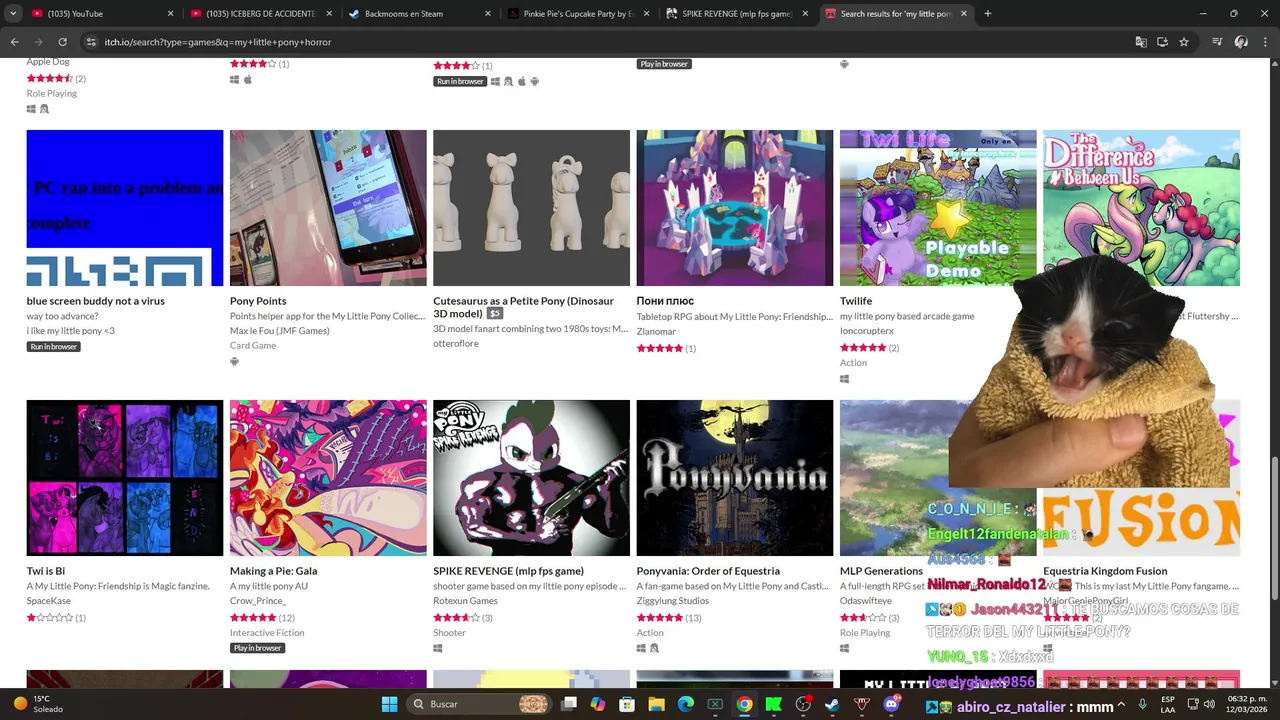Click Play in browser under Making a Pie
Screen dimensions: 1280x720
point(257,648)
